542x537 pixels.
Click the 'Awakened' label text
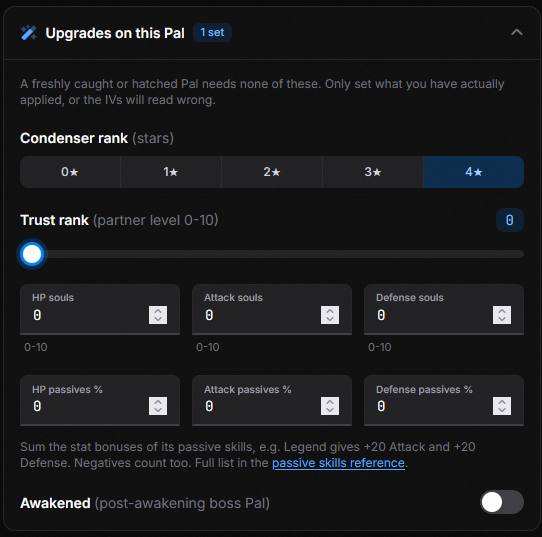[55, 503]
